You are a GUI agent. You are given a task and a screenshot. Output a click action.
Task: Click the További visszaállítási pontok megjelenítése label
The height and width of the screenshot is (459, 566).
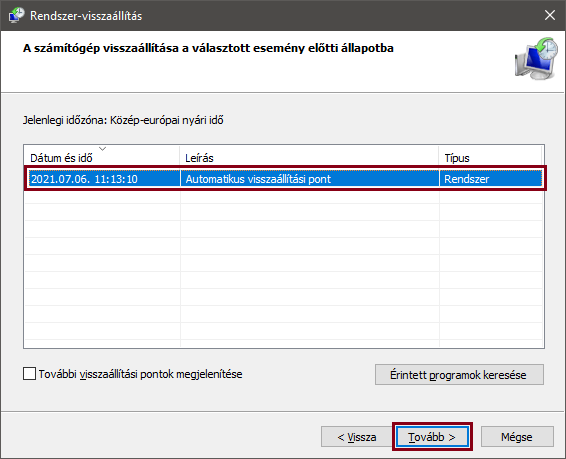[140, 374]
